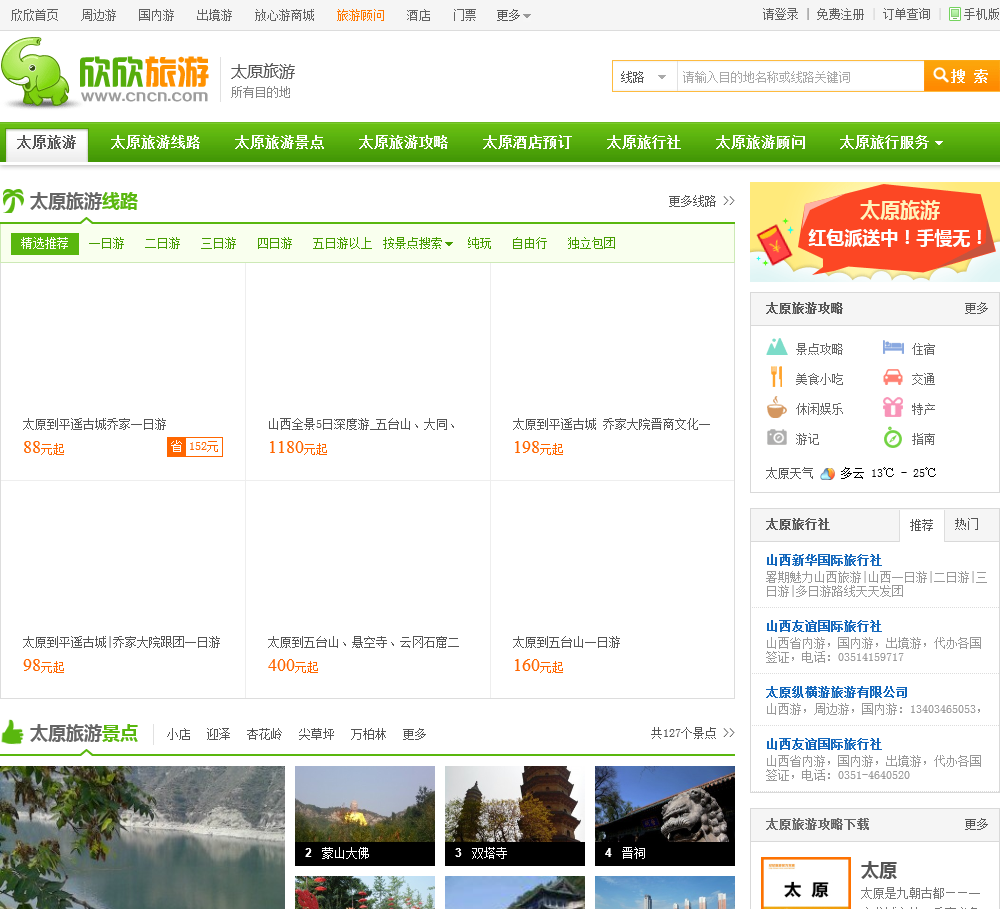This screenshot has height=909, width=1000.
Task: Open the 线路 search type dropdown
Action: 643,77
